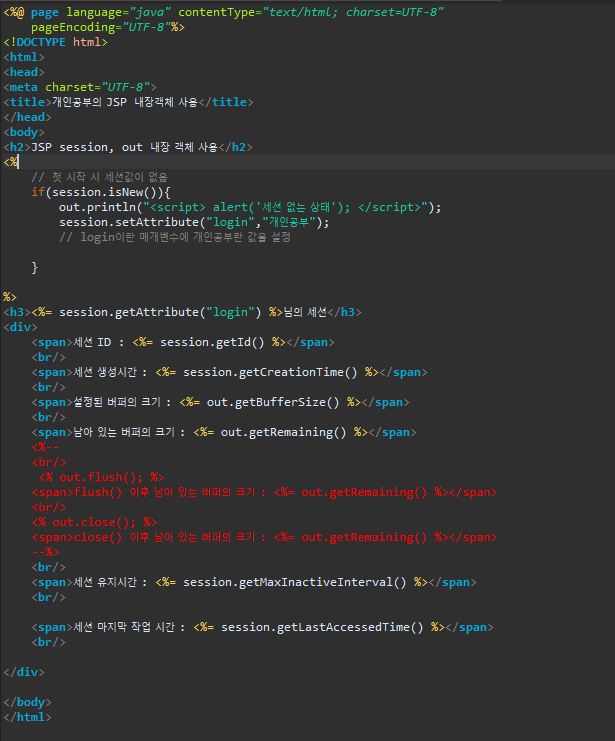Click the opening '<body>' tag
The image size is (615, 741).
tap(24, 132)
